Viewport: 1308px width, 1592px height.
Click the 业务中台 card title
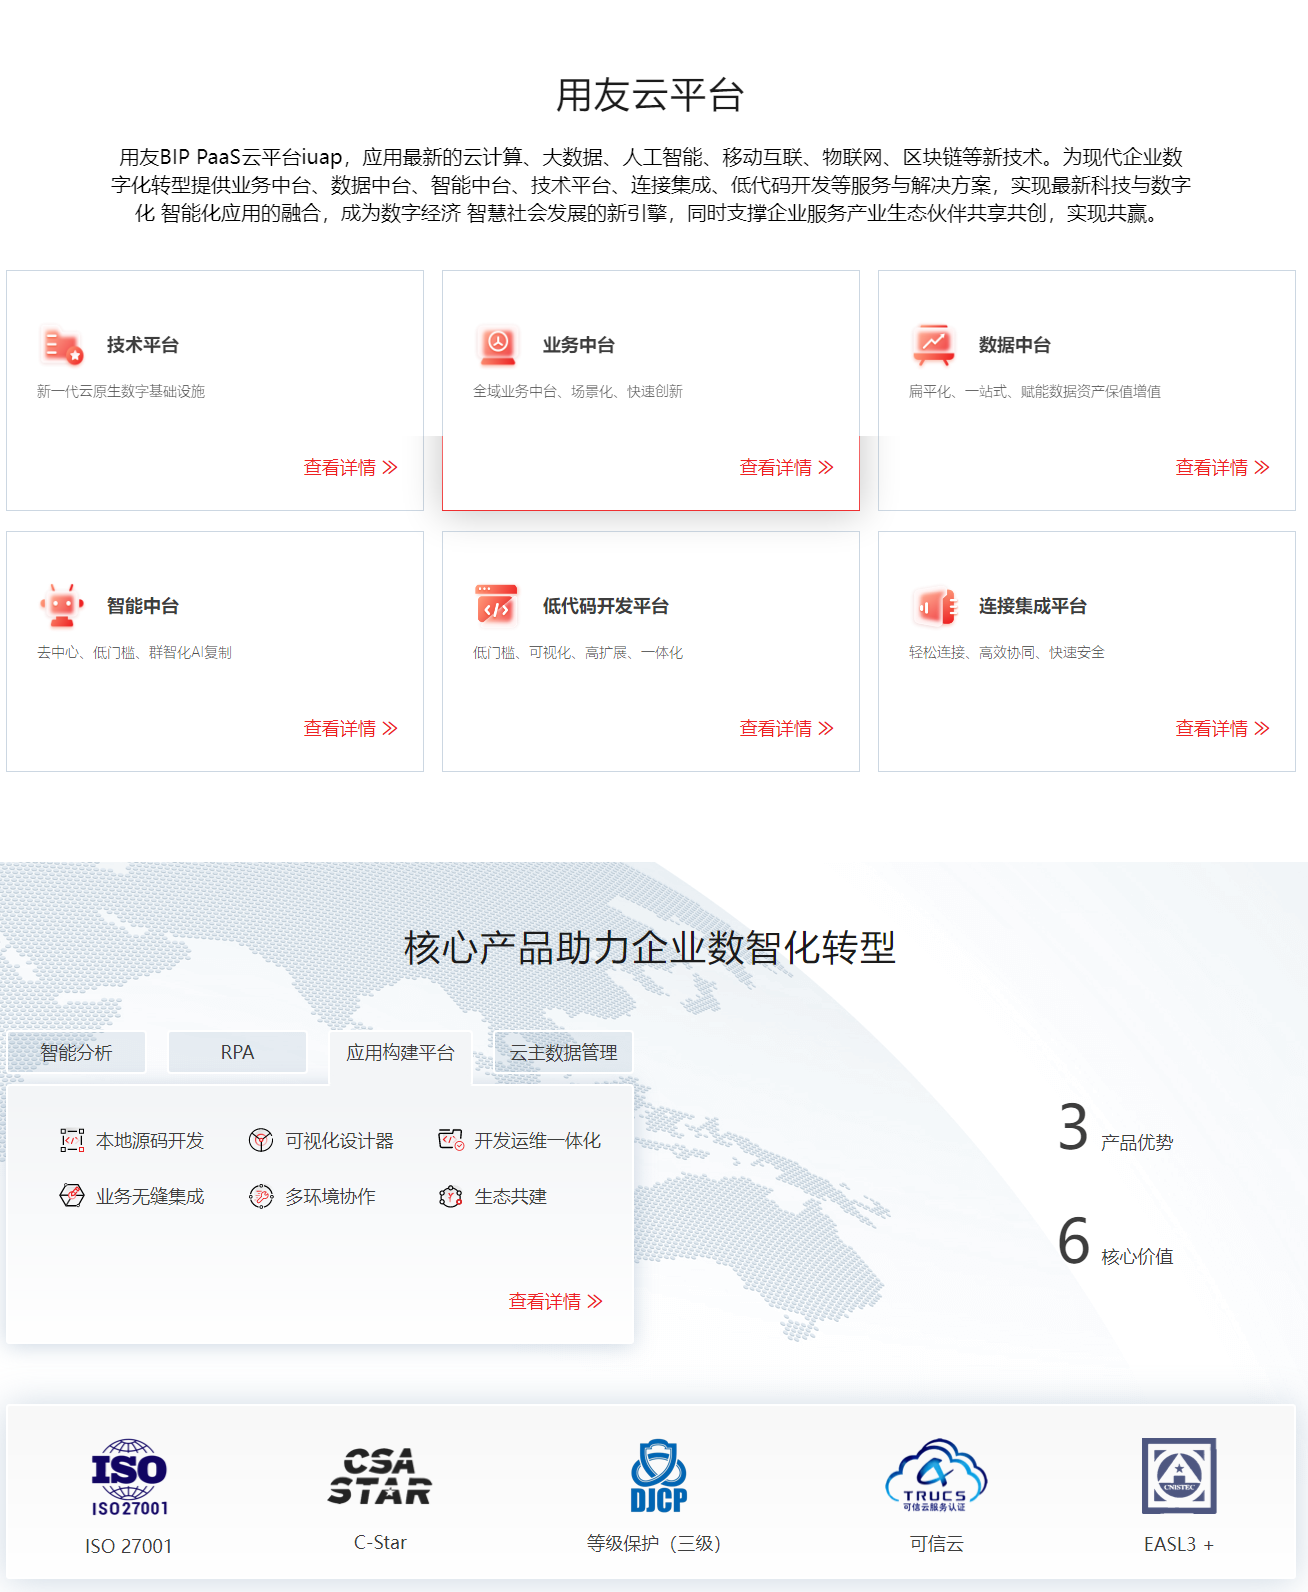click(579, 345)
